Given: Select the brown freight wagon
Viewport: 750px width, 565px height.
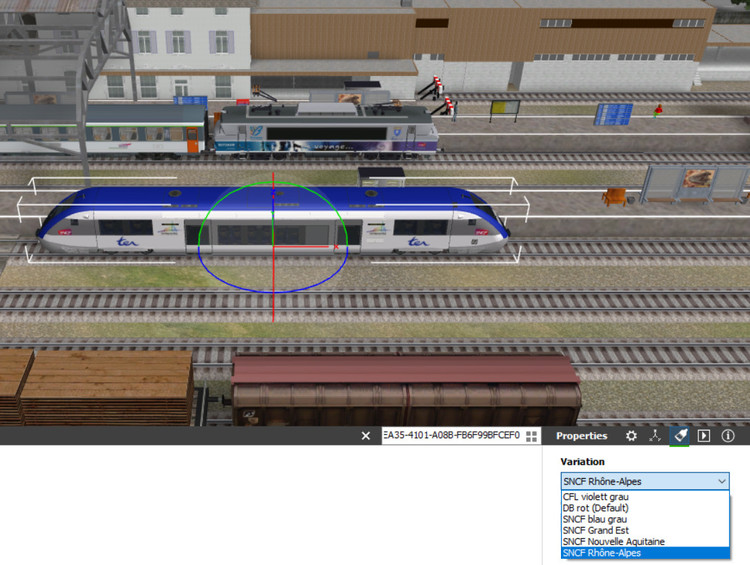Looking at the screenshot, I should coord(407,390).
